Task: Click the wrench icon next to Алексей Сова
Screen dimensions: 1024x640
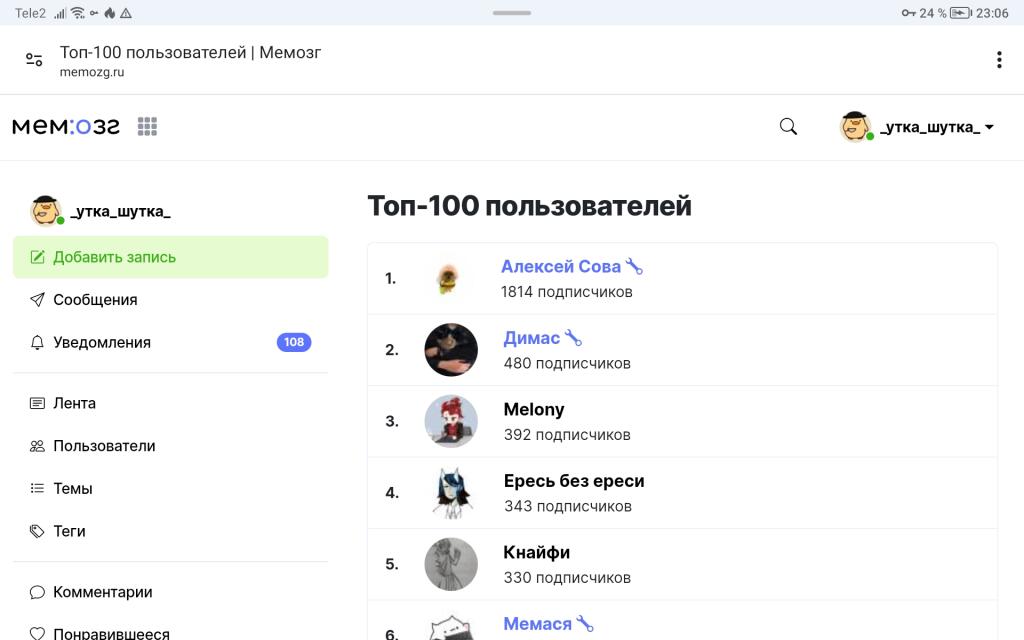Action: [x=634, y=266]
